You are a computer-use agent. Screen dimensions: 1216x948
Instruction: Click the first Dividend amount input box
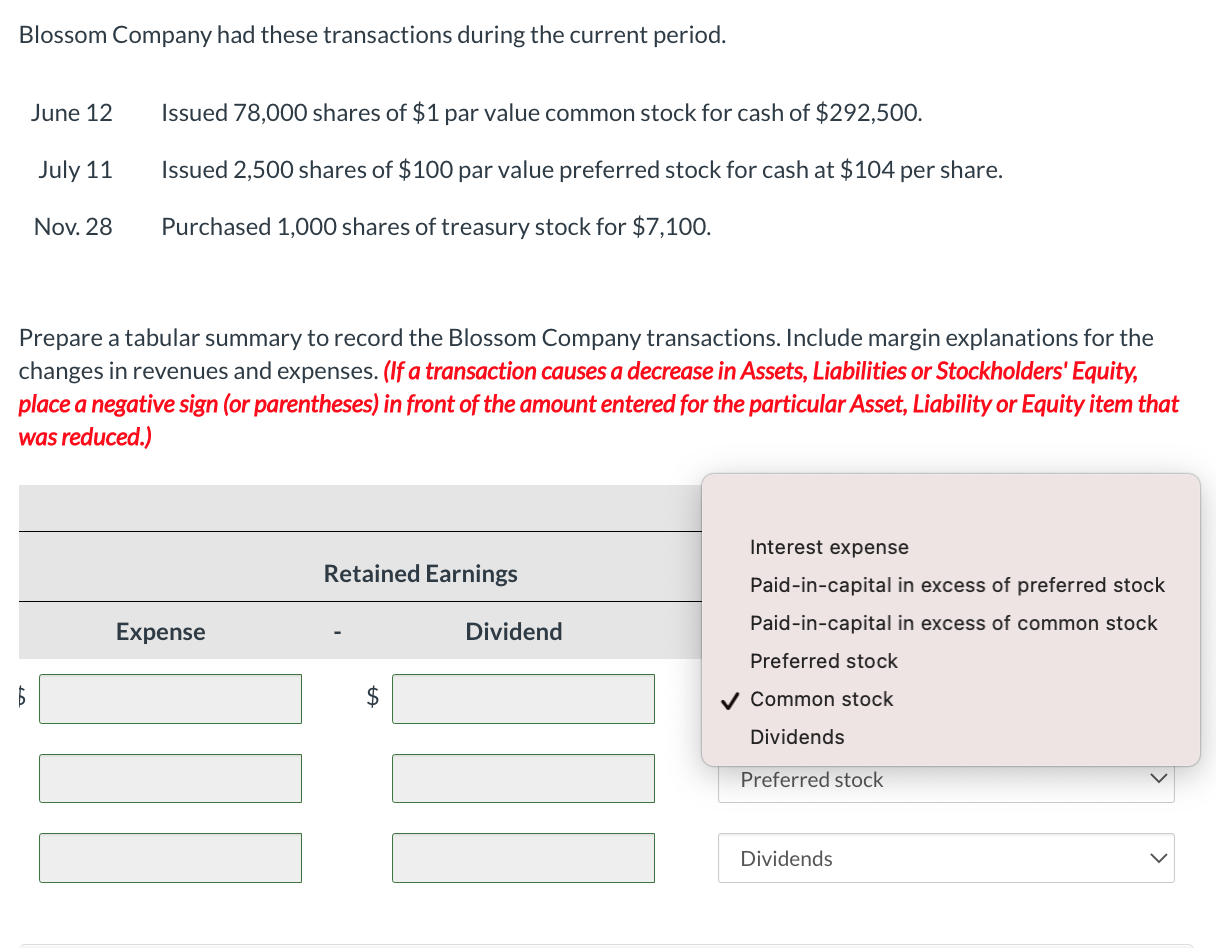pyautogui.click(x=523, y=699)
